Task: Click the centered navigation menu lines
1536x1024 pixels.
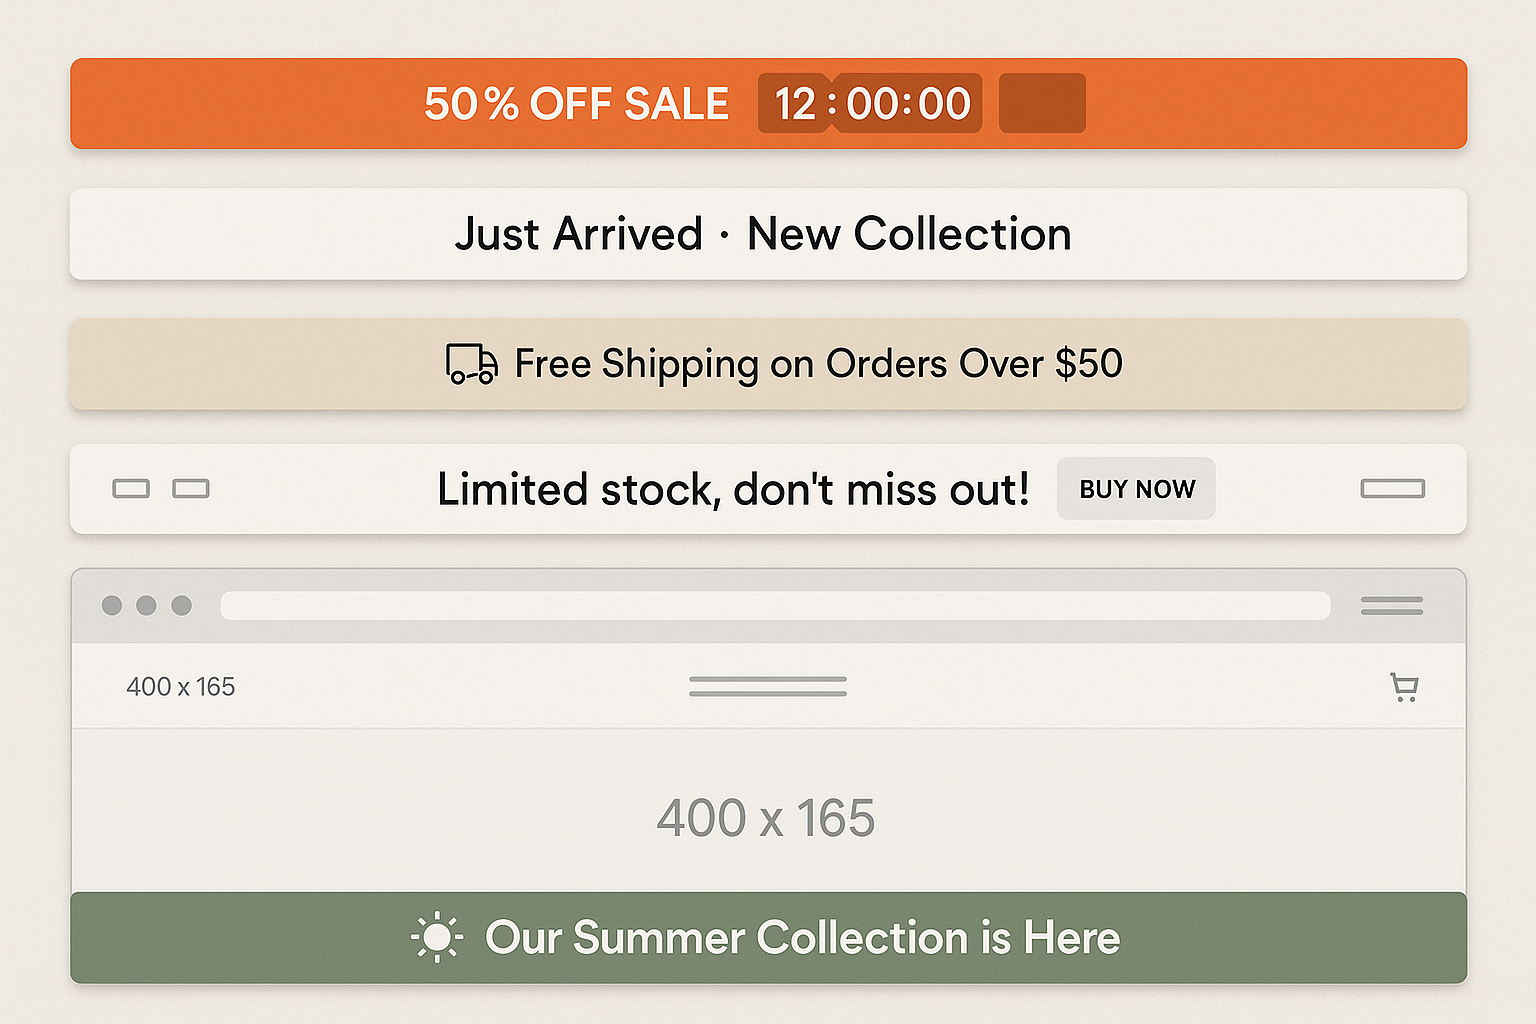Action: click(x=767, y=687)
